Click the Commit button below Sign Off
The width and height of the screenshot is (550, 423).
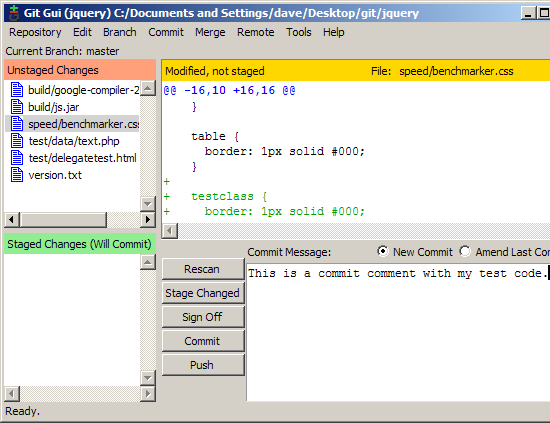point(203,341)
